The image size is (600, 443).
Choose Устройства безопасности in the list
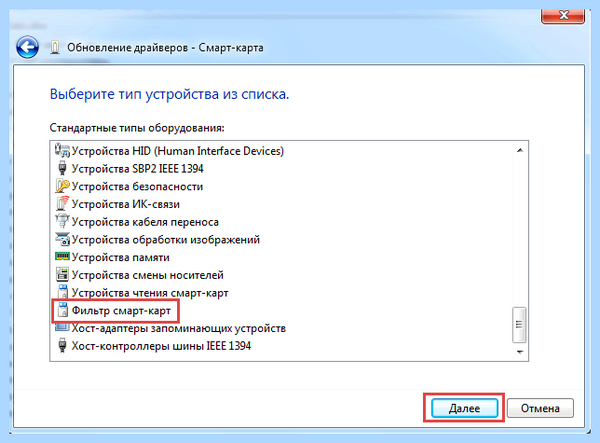point(137,186)
